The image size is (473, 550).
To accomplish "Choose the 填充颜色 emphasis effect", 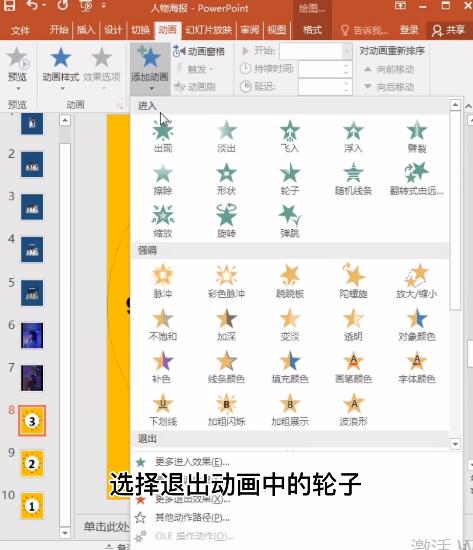I will (290, 367).
